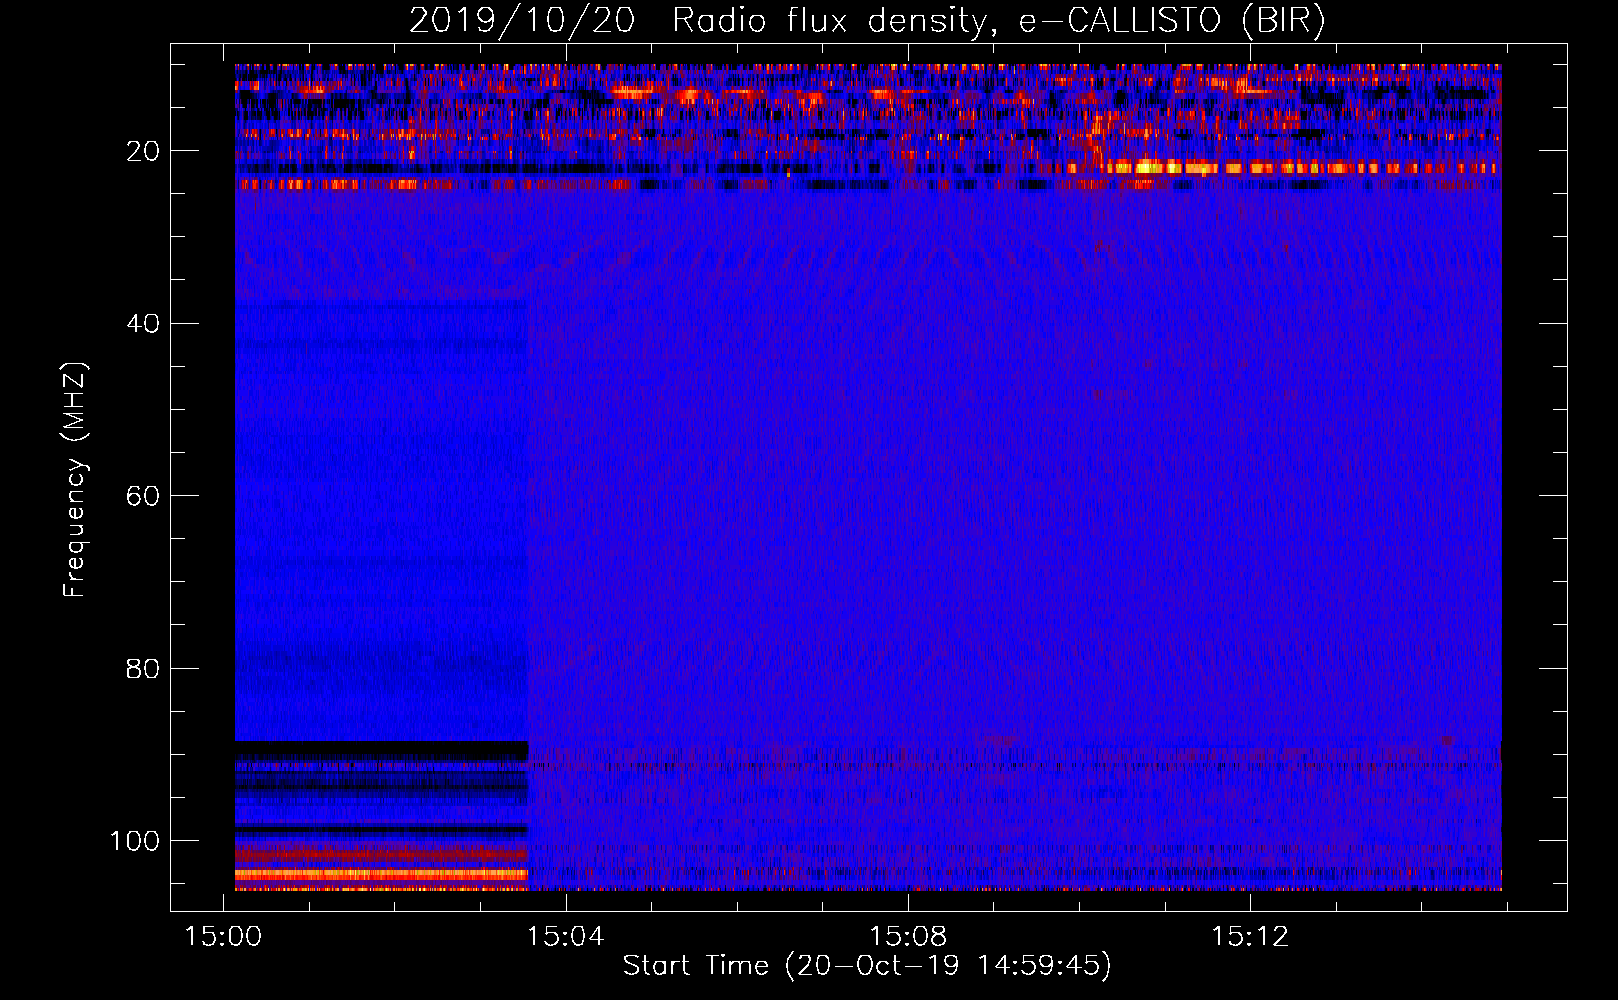Click the 15:00 time tick label
This screenshot has height=1000, width=1618.
[223, 937]
